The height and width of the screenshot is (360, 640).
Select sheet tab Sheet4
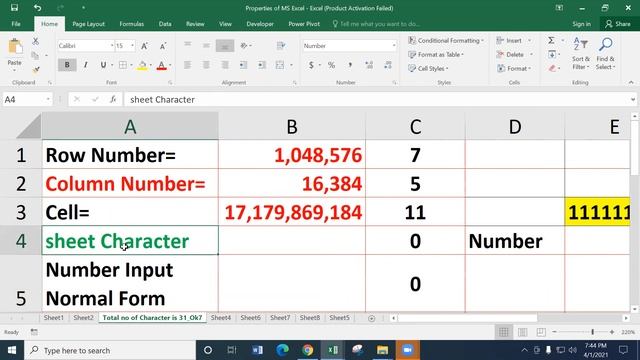click(220, 318)
